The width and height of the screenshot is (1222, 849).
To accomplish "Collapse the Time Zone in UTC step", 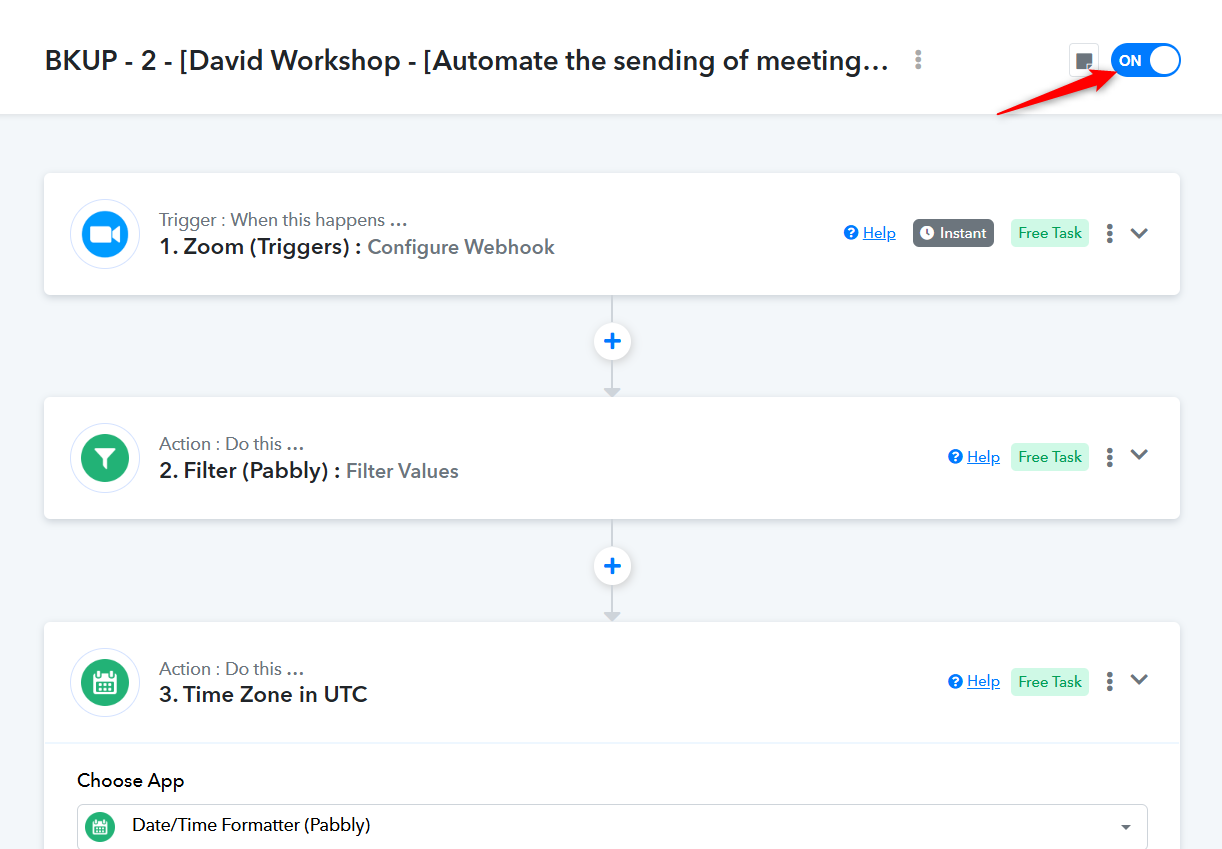I will tap(1139, 680).
